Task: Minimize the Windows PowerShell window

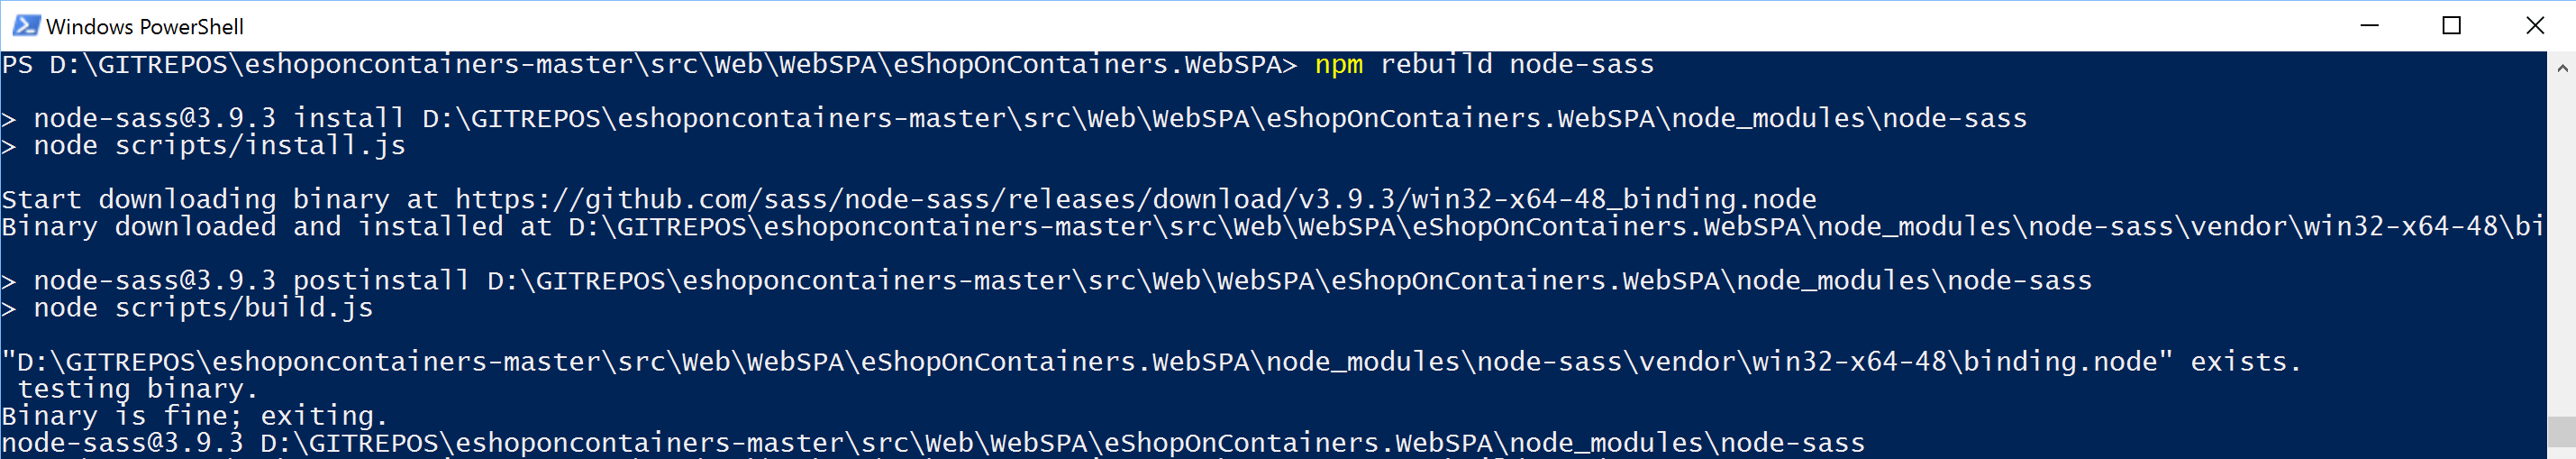Action: tap(2369, 26)
